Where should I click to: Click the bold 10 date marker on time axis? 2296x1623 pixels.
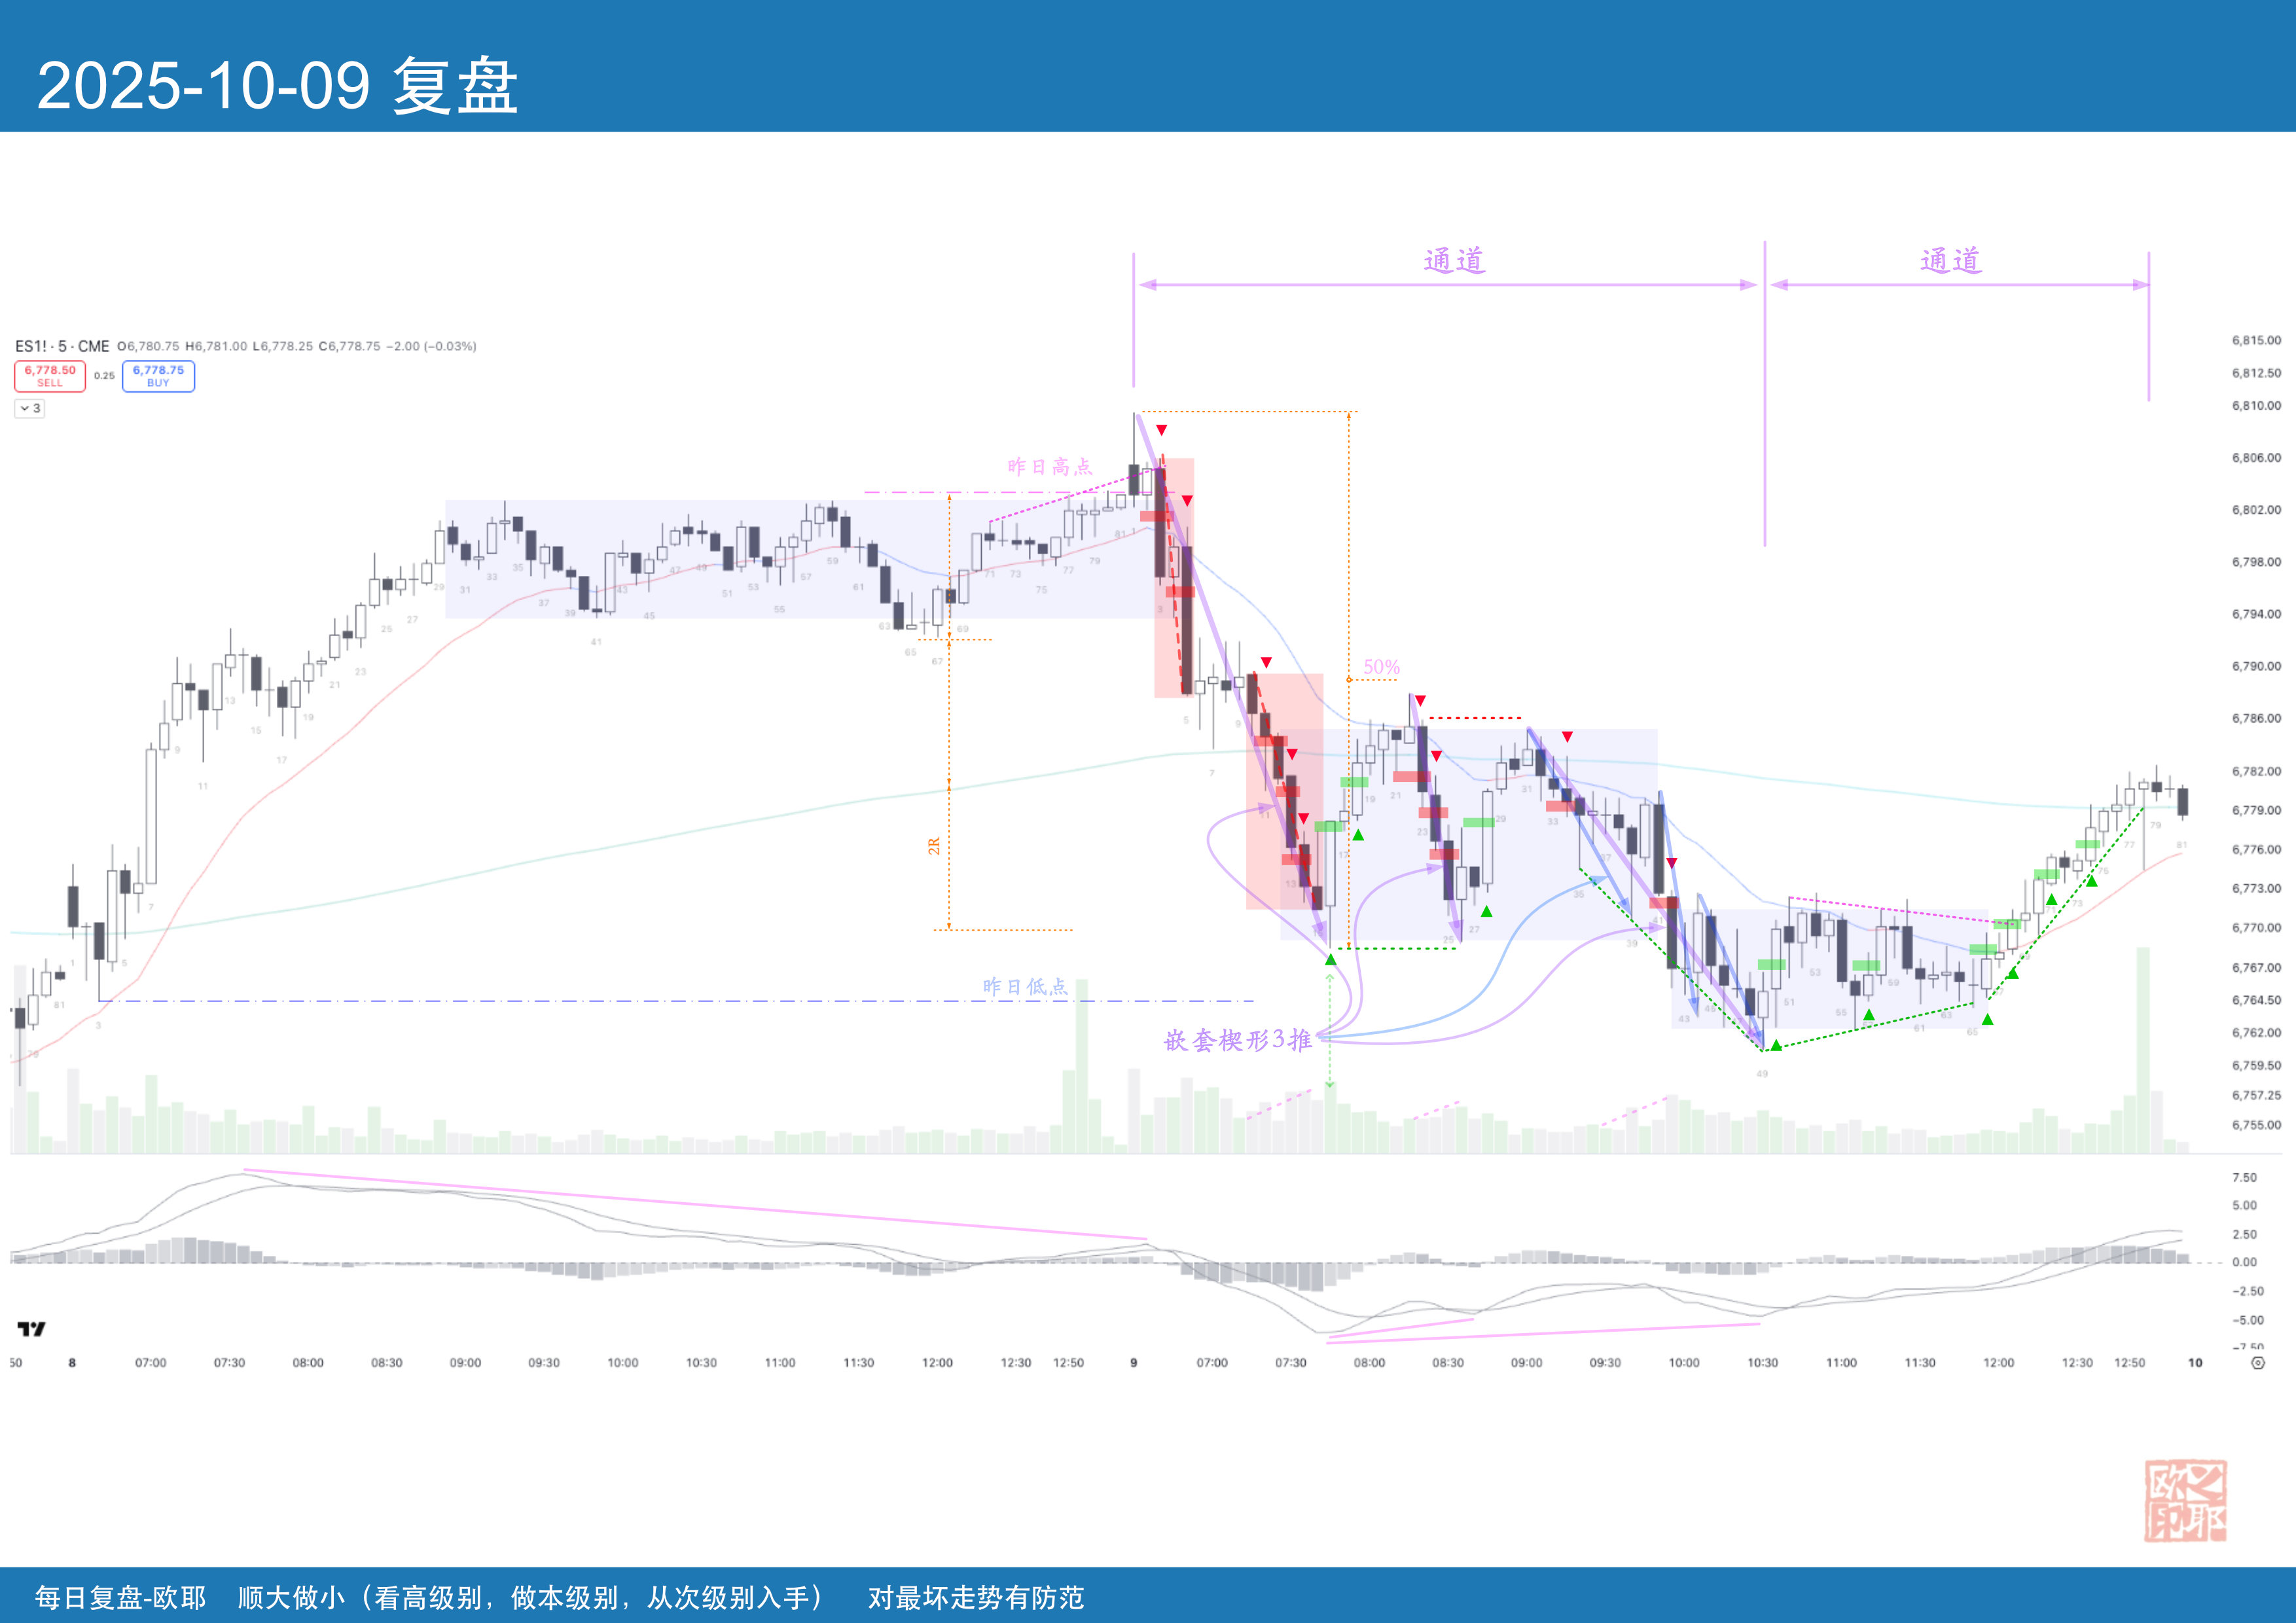click(x=2195, y=1363)
